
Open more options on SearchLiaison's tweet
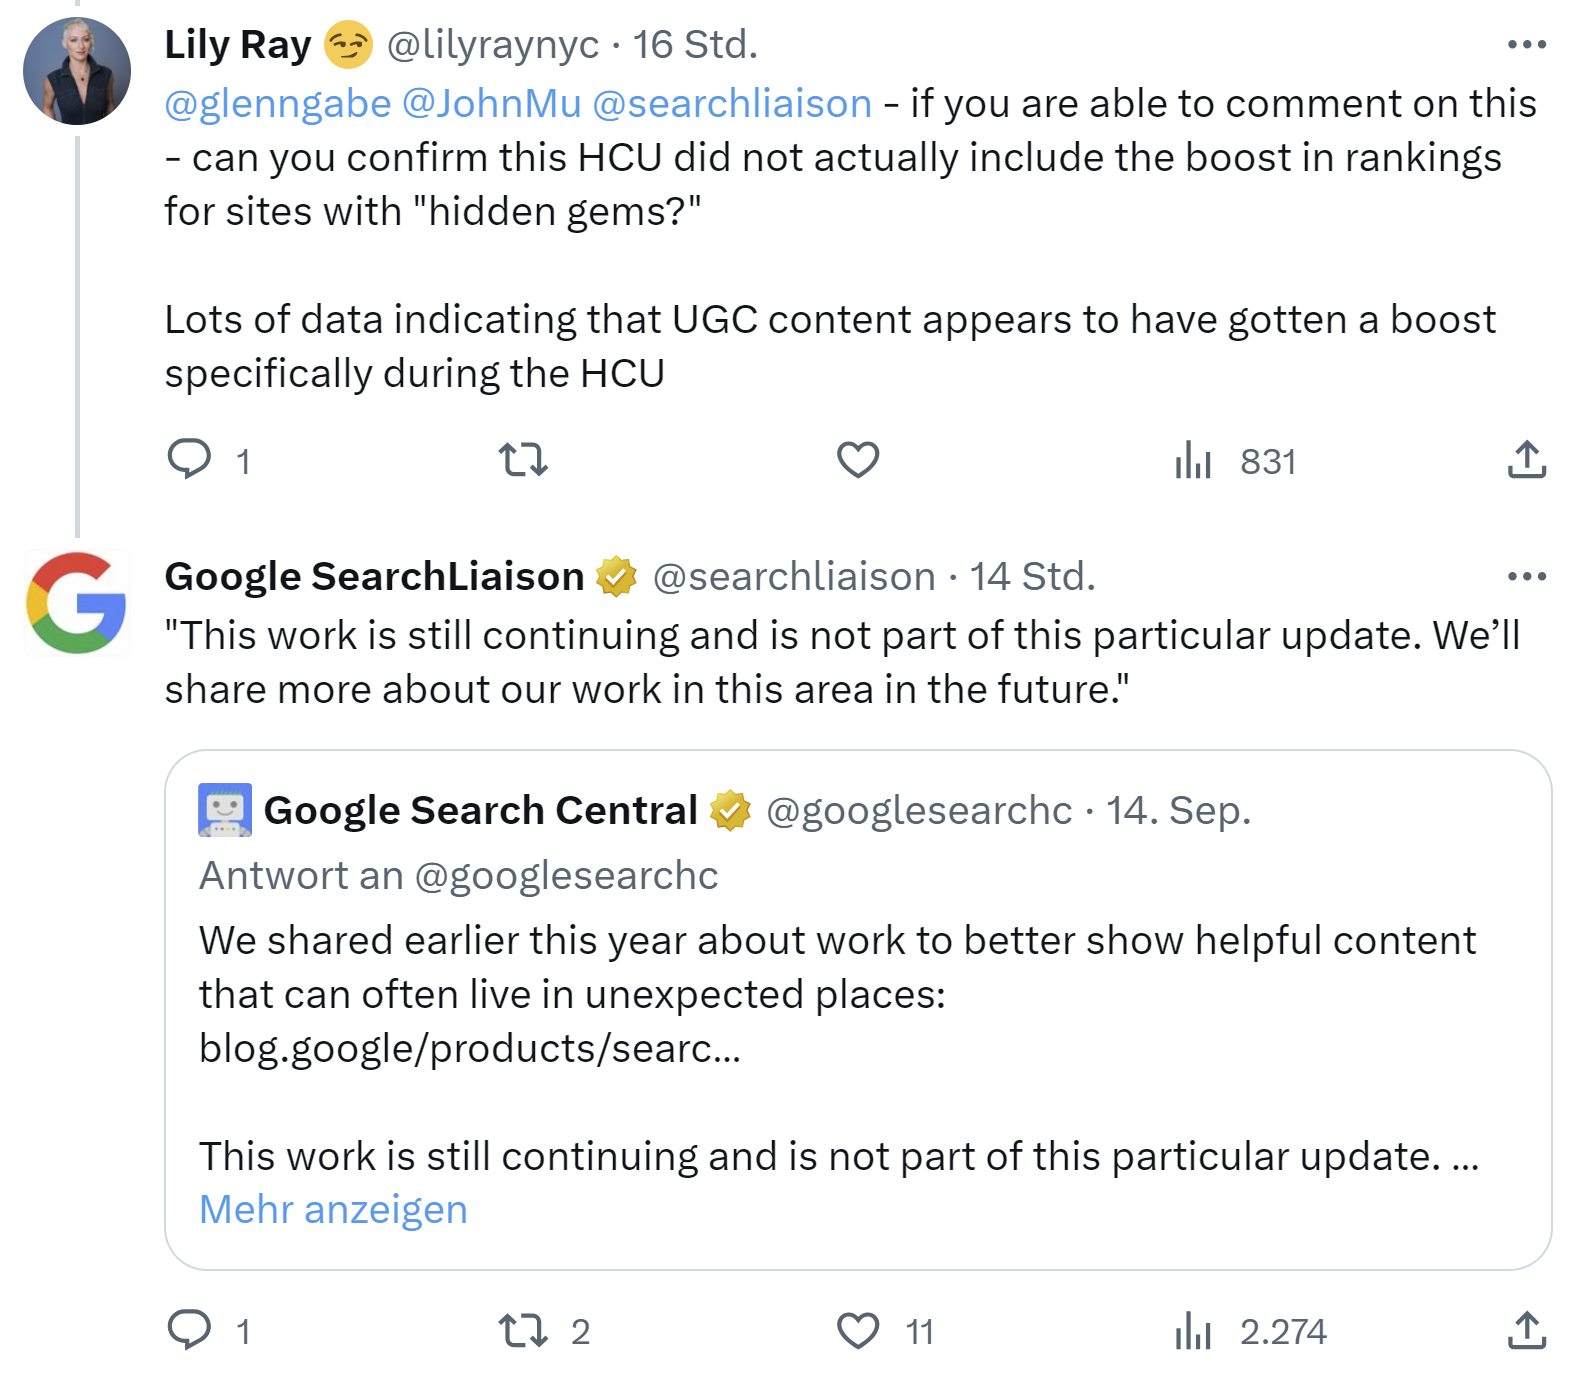tap(1528, 575)
